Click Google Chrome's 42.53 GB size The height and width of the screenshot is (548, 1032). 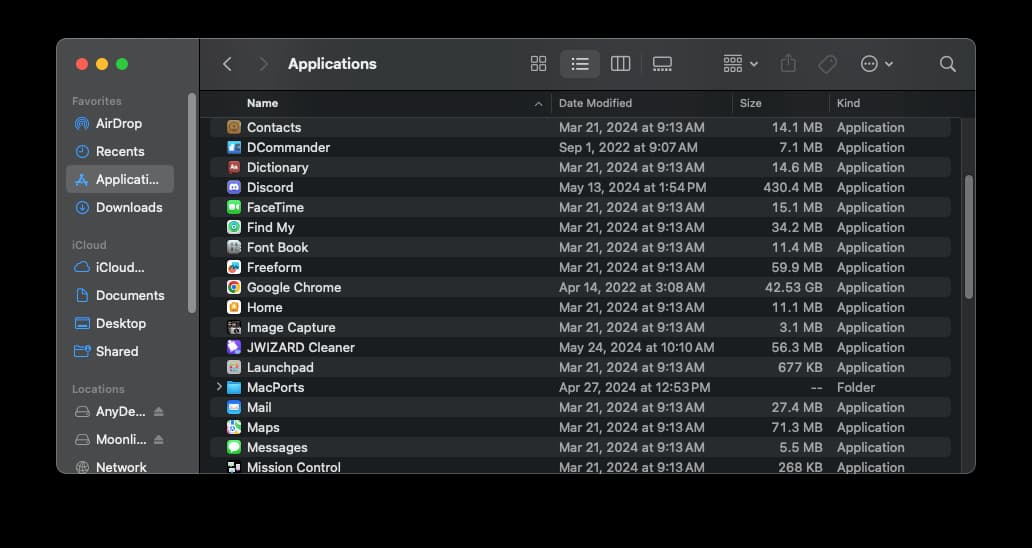pos(793,287)
